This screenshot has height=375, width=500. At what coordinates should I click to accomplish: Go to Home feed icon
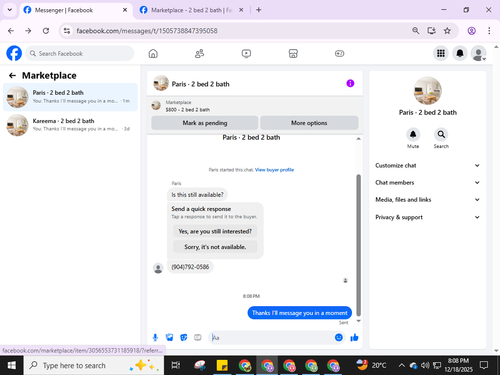pos(153,53)
